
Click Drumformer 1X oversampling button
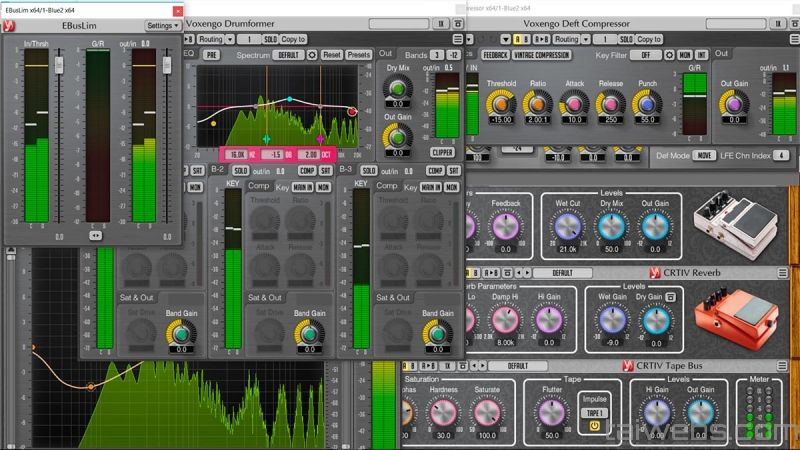point(441,23)
